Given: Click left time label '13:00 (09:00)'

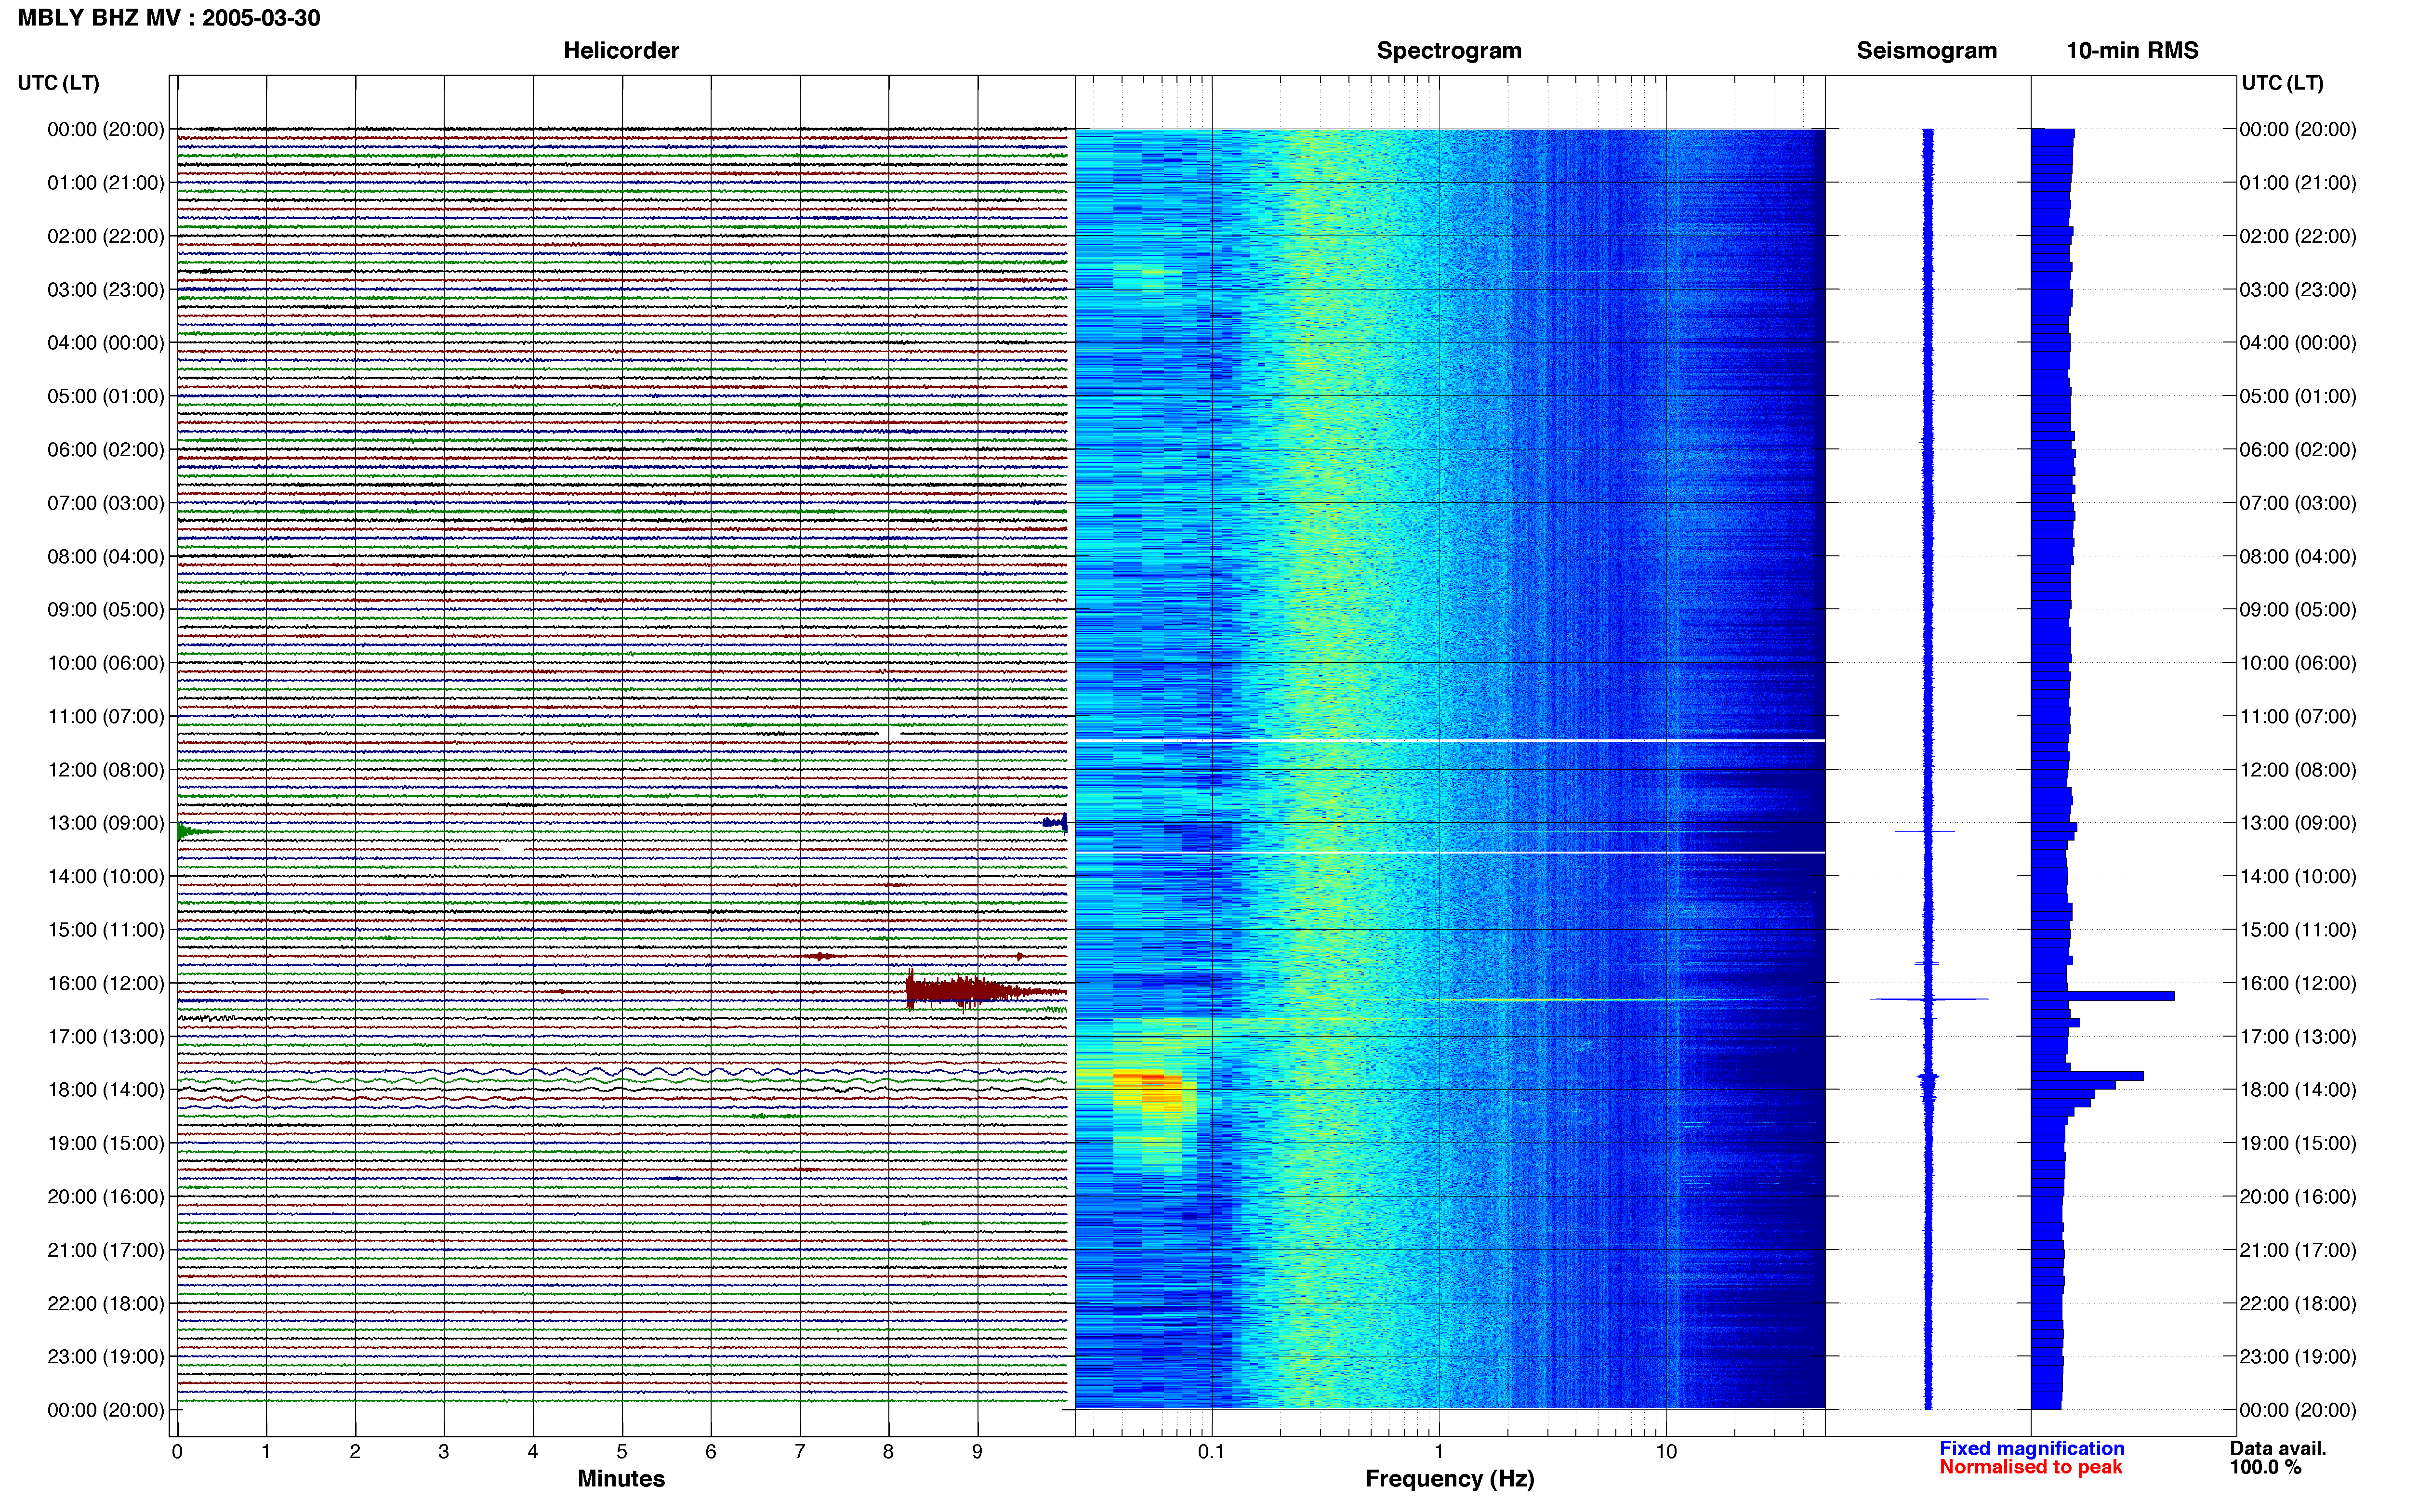Looking at the screenshot, I should point(106,823).
